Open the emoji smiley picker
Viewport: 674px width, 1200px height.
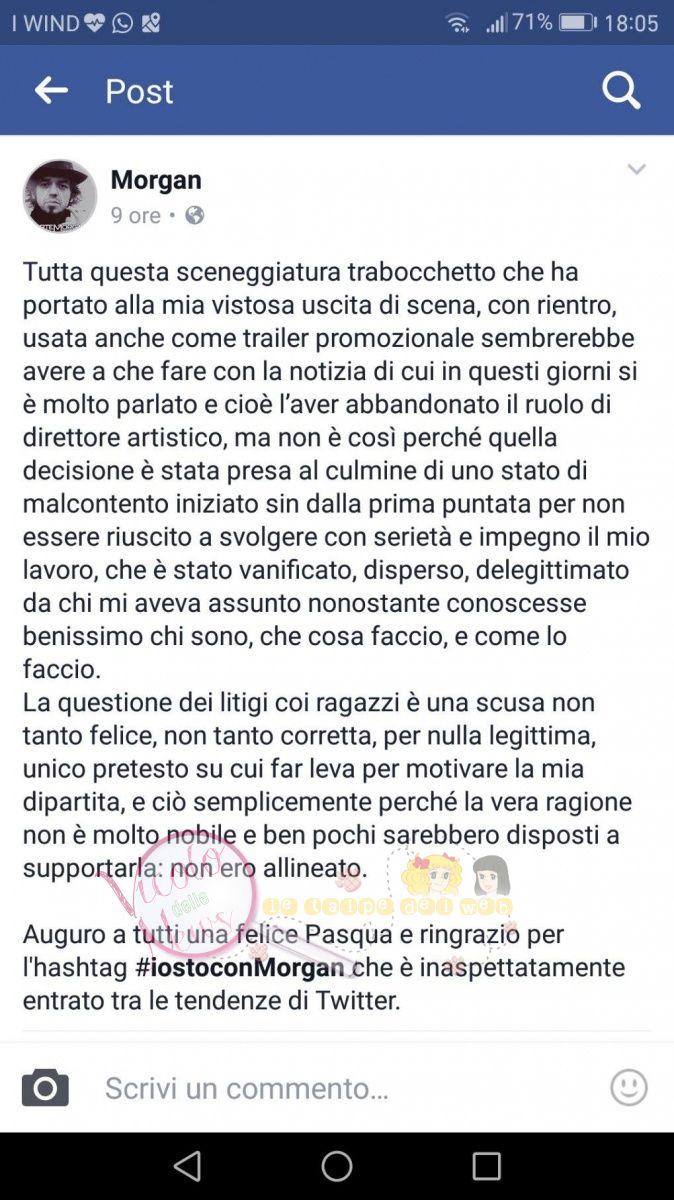[x=629, y=1087]
